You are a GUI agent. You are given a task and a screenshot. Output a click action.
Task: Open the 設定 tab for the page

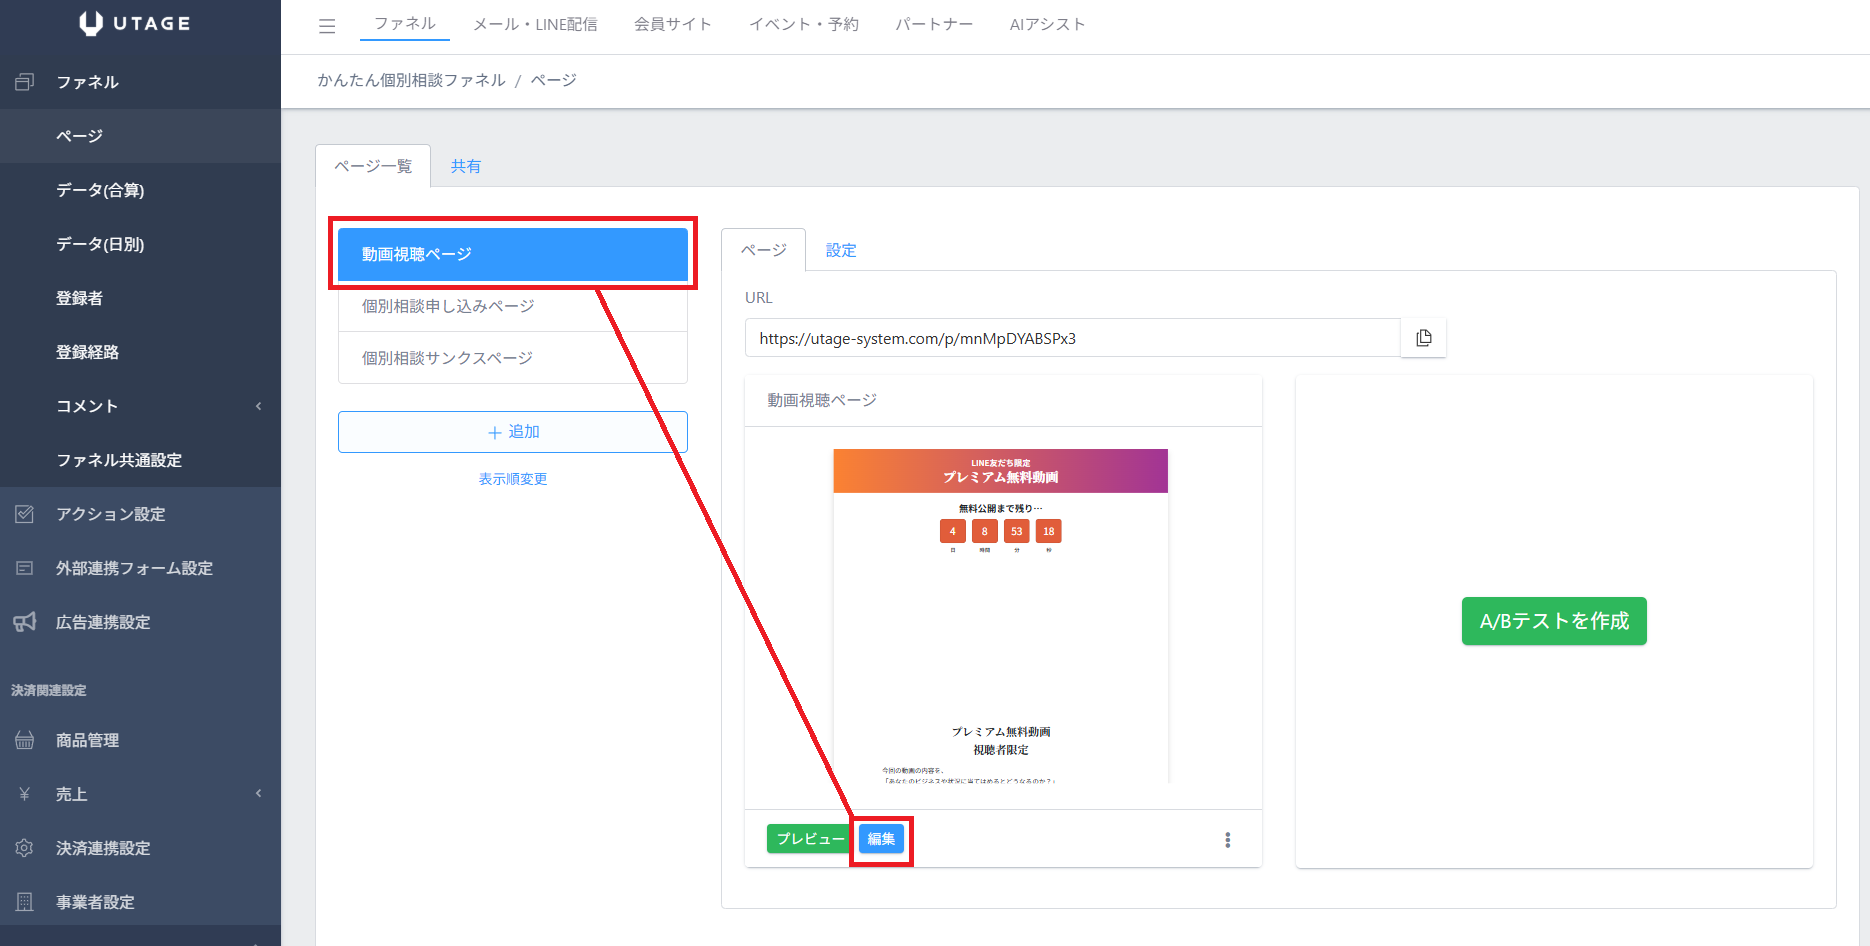coord(840,250)
